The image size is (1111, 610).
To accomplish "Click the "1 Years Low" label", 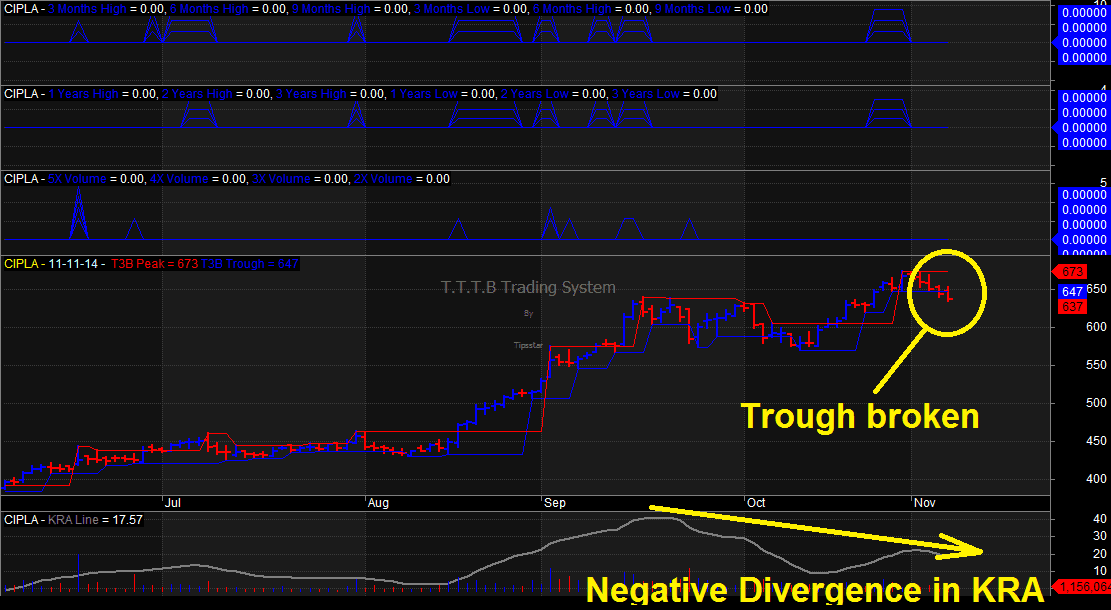I will pos(424,94).
